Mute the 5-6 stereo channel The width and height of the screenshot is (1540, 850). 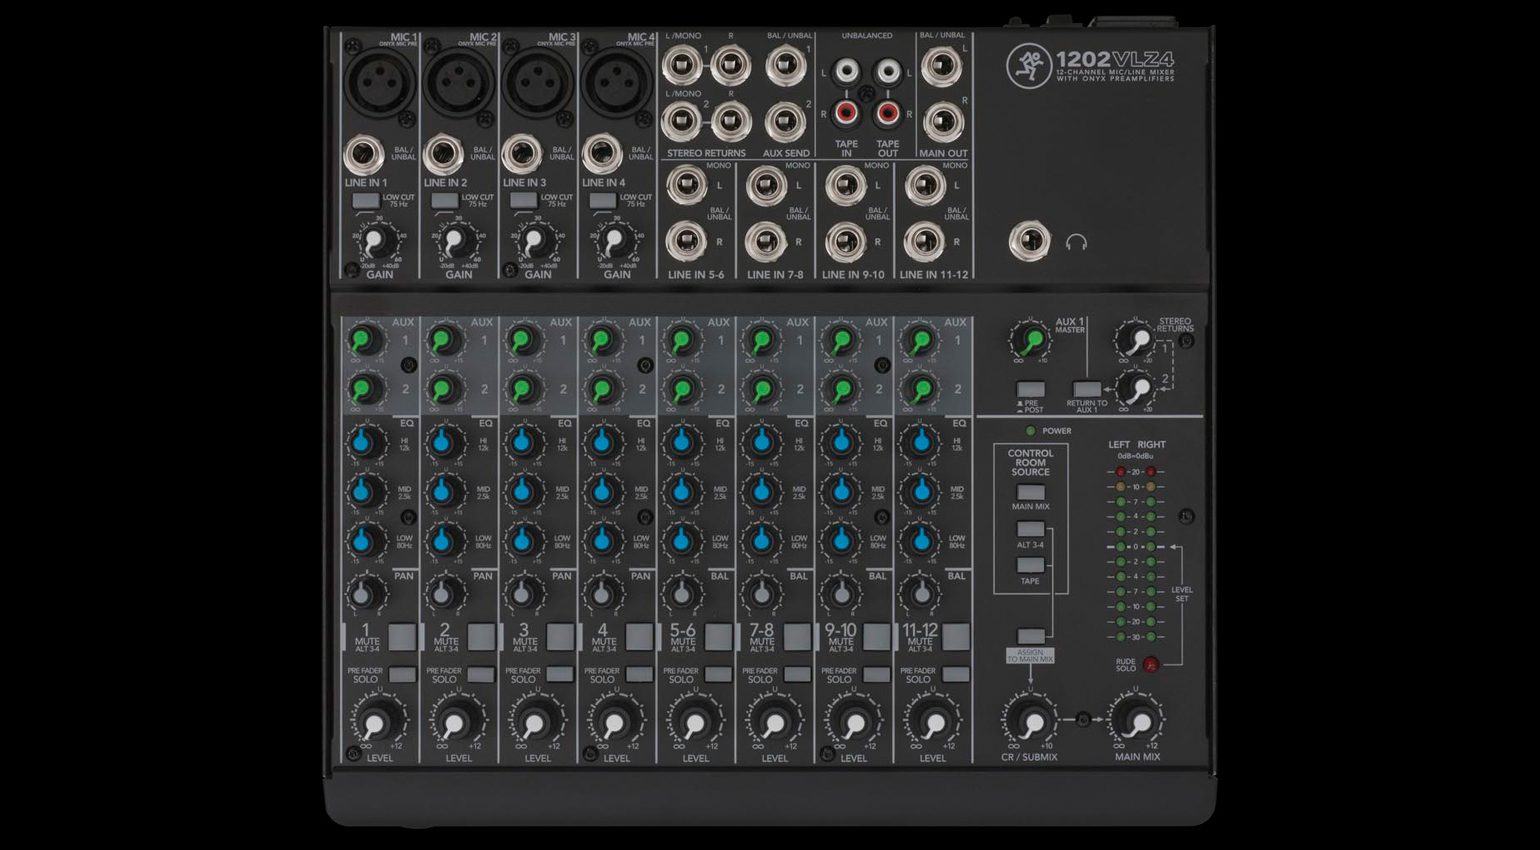[718, 637]
